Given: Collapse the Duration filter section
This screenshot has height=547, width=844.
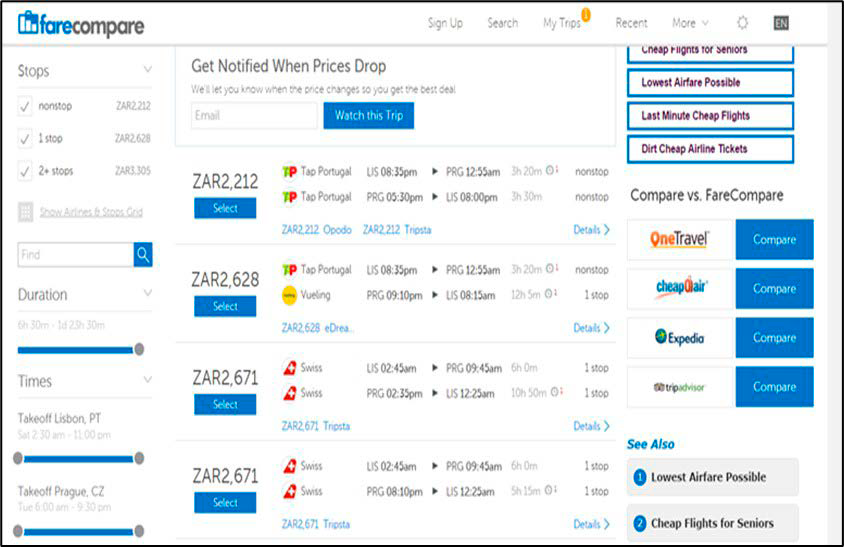Looking at the screenshot, I should [147, 294].
